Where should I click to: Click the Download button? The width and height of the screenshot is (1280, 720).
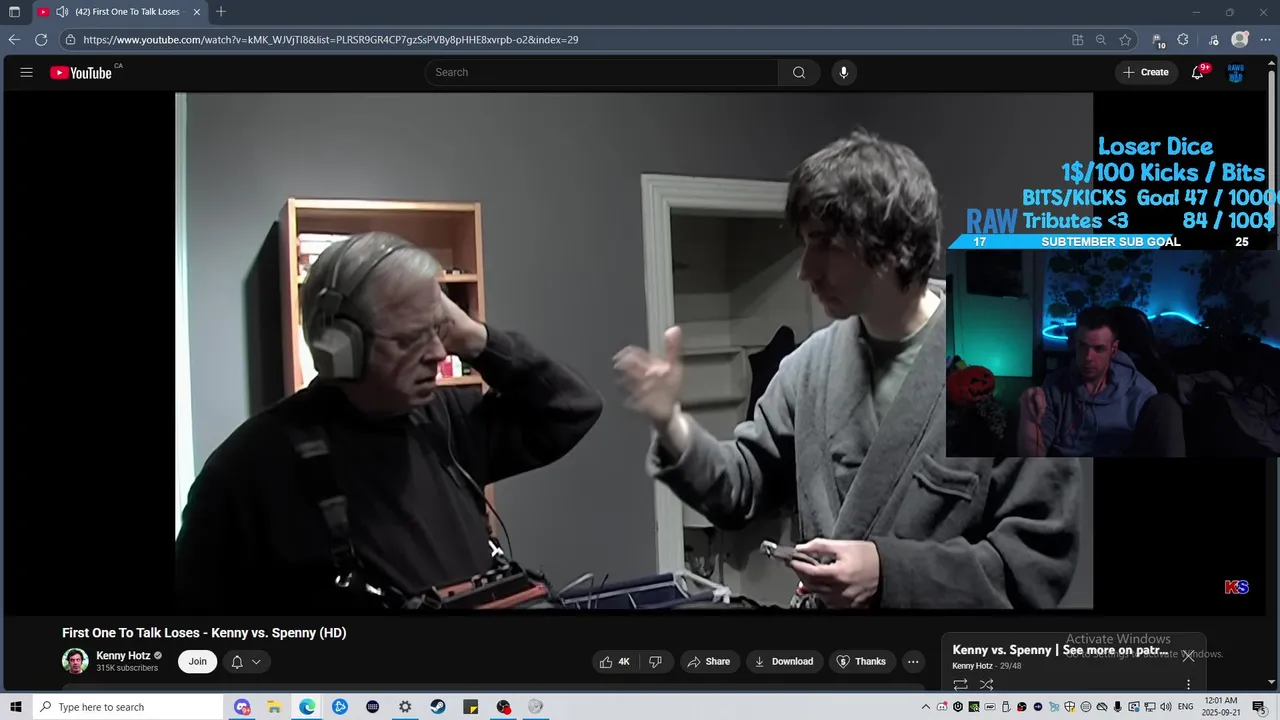pyautogui.click(x=783, y=661)
